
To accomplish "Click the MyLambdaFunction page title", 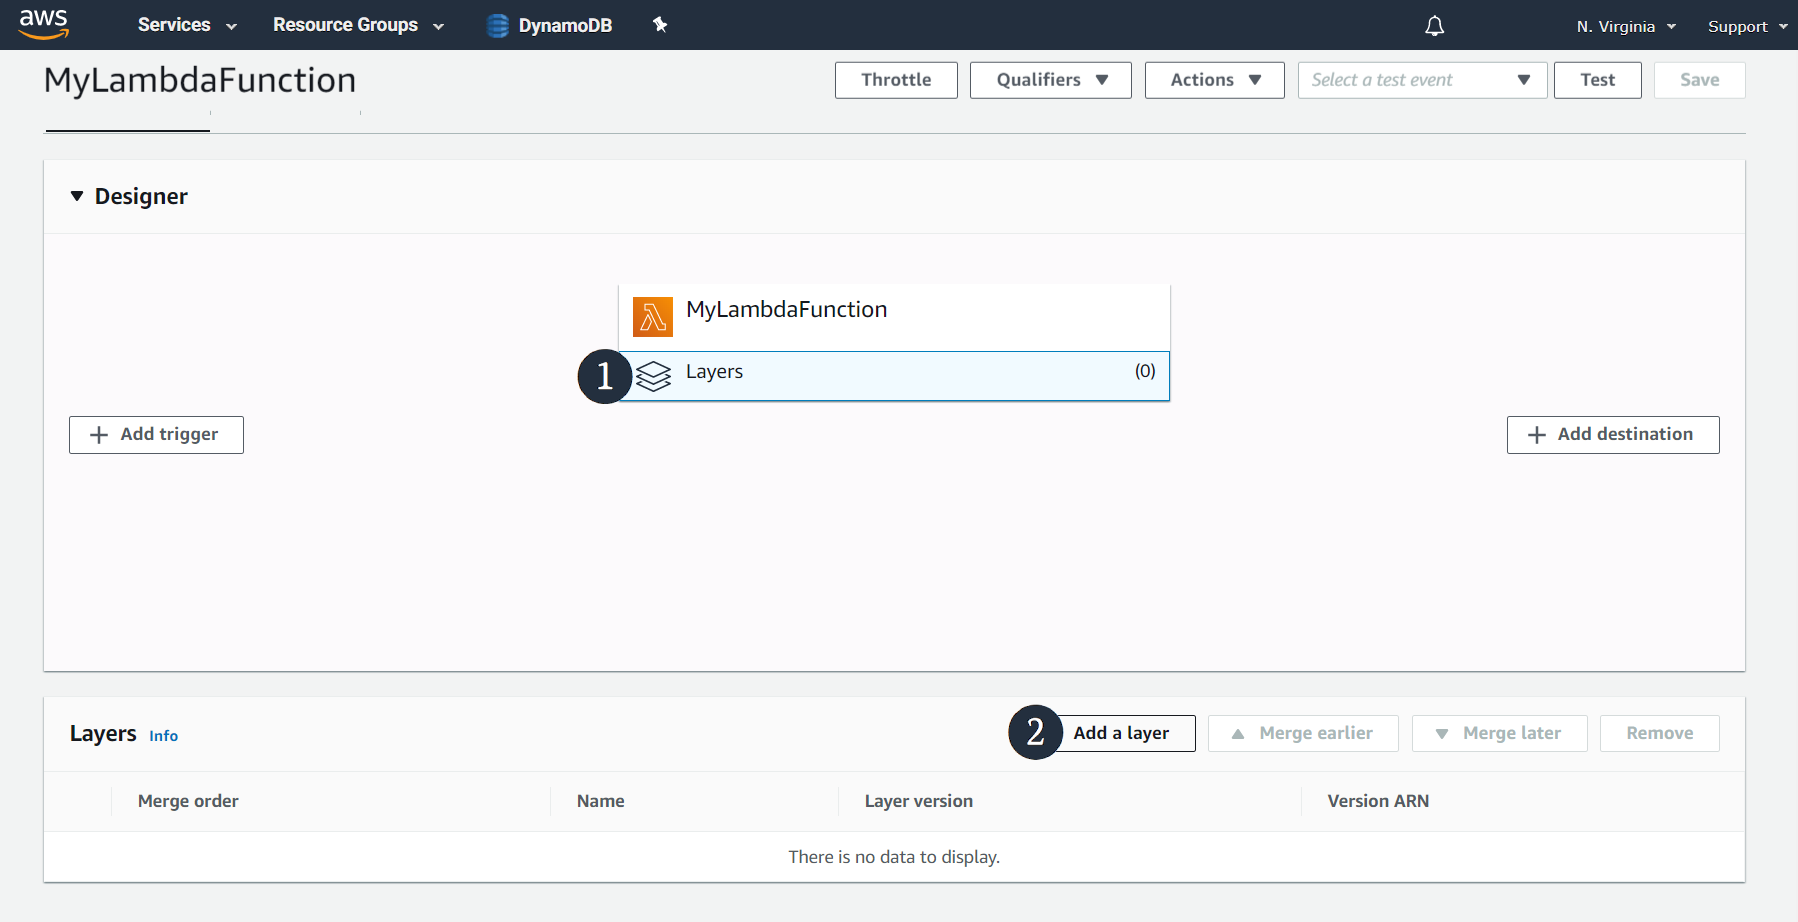I will coord(200,80).
